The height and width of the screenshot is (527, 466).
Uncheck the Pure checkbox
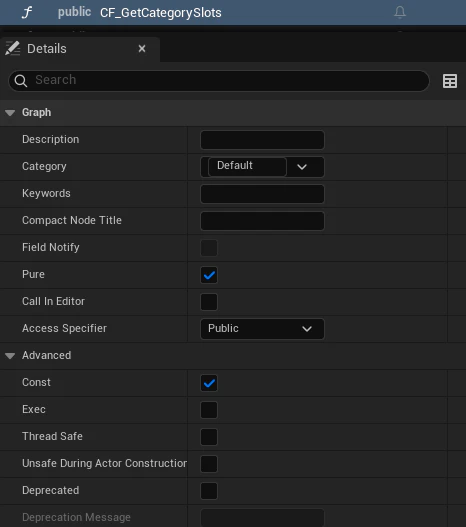click(209, 275)
